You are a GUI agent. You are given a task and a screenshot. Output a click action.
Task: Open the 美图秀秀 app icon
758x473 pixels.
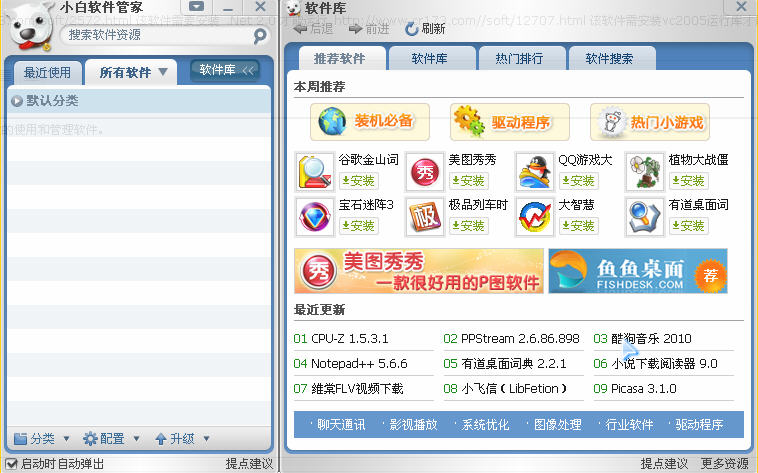[x=425, y=172]
